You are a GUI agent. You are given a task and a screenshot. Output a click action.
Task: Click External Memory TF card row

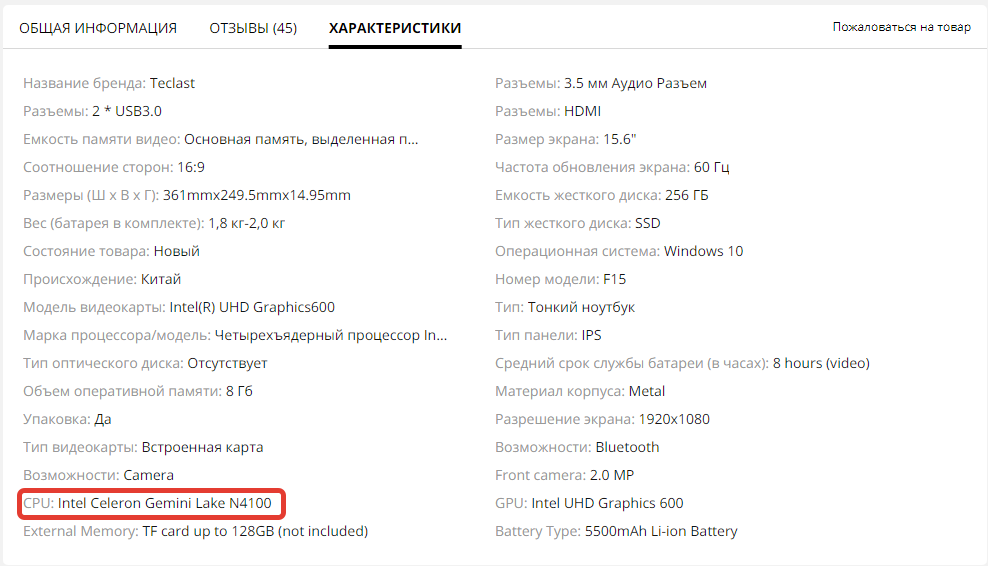[195, 531]
